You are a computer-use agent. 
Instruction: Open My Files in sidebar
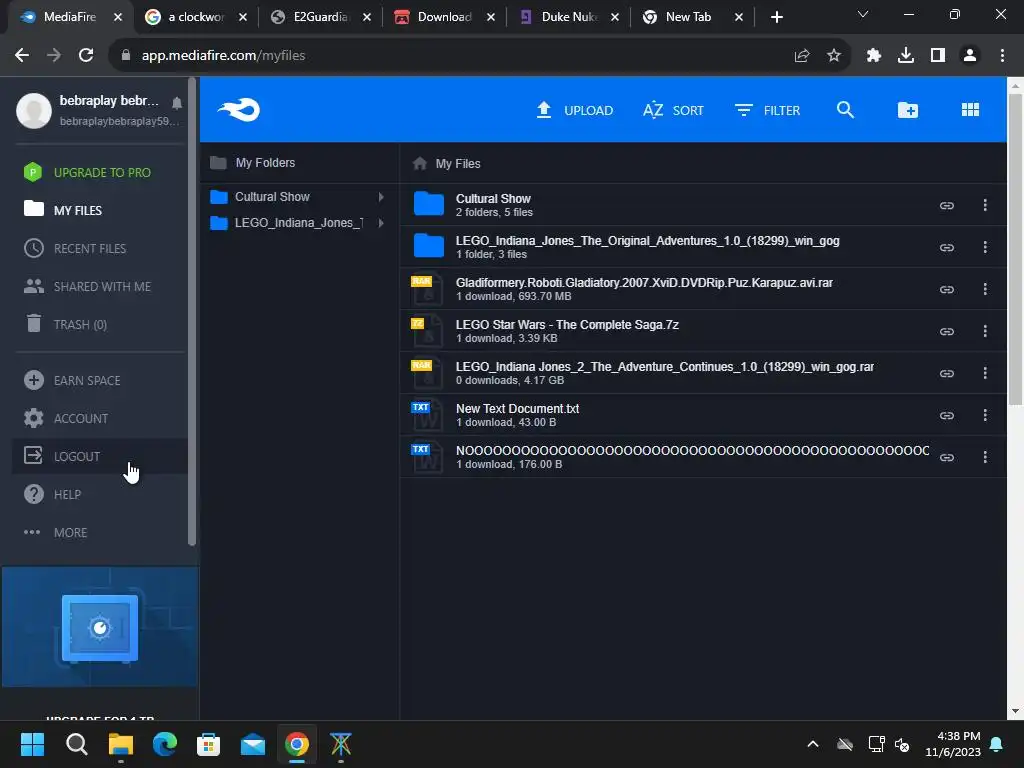(63, 210)
